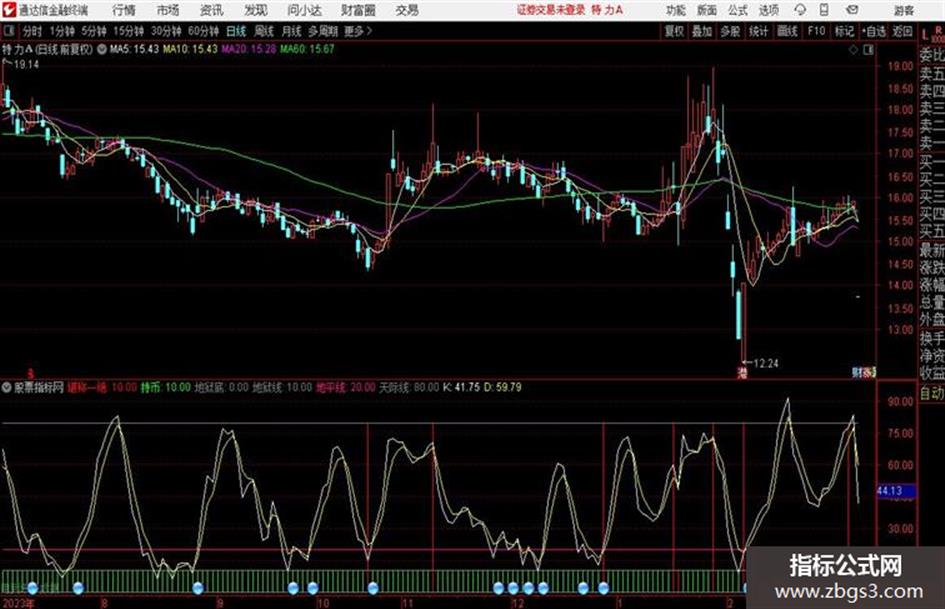
Task: Click the 标记 mark button
Action: point(844,31)
